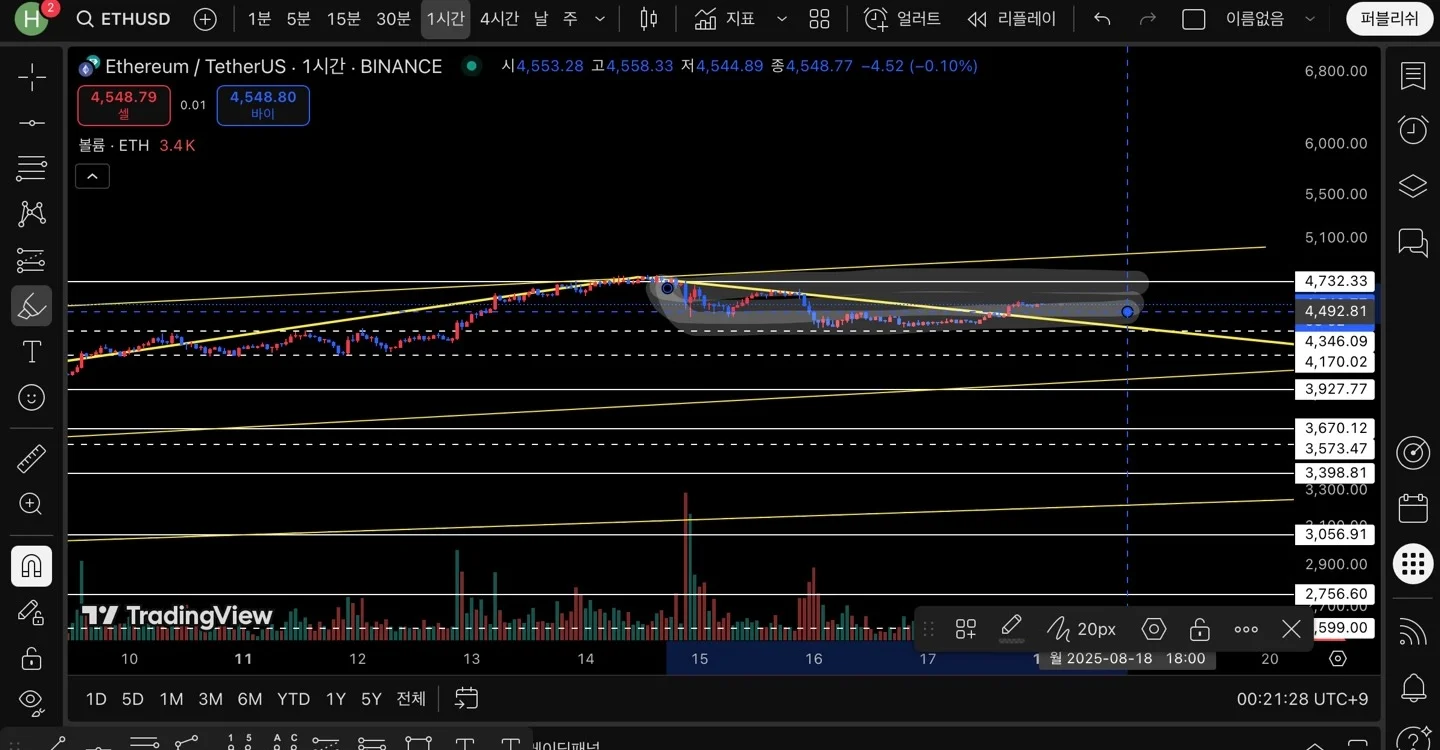The height and width of the screenshot is (750, 1440).
Task: Open the price scale settings gear
Action: [x=1338, y=658]
